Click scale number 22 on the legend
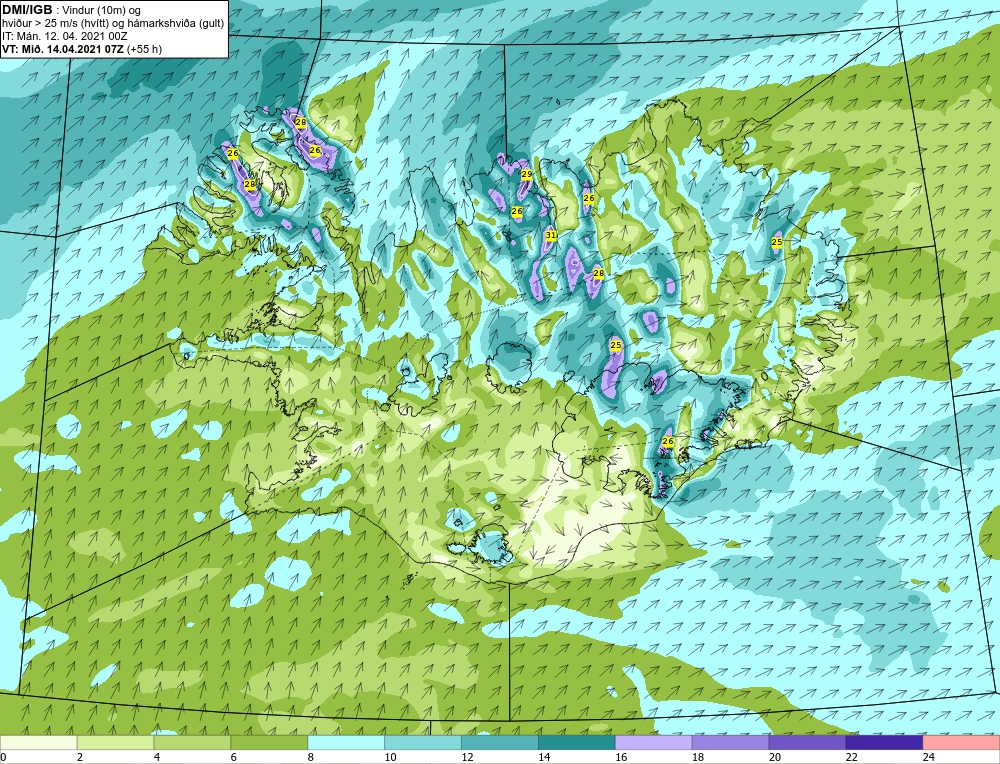Screen dimensions: 1000x764 [x=851, y=757]
